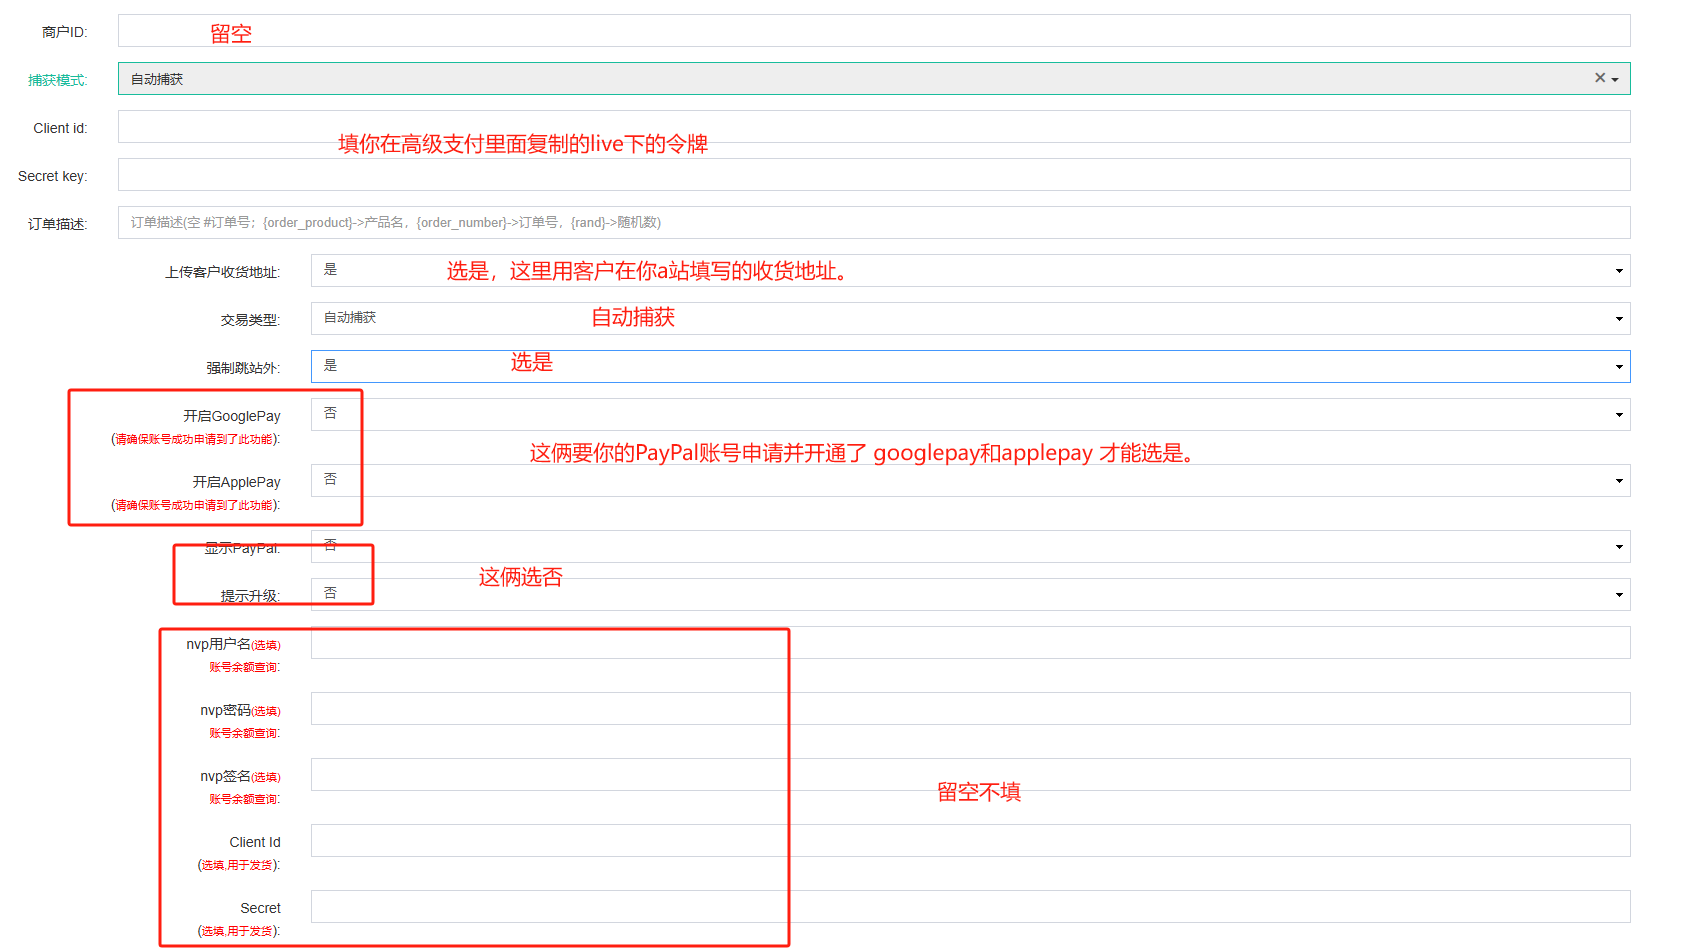Click the nvp签名 input field
1685x951 pixels.
[x=970, y=775]
